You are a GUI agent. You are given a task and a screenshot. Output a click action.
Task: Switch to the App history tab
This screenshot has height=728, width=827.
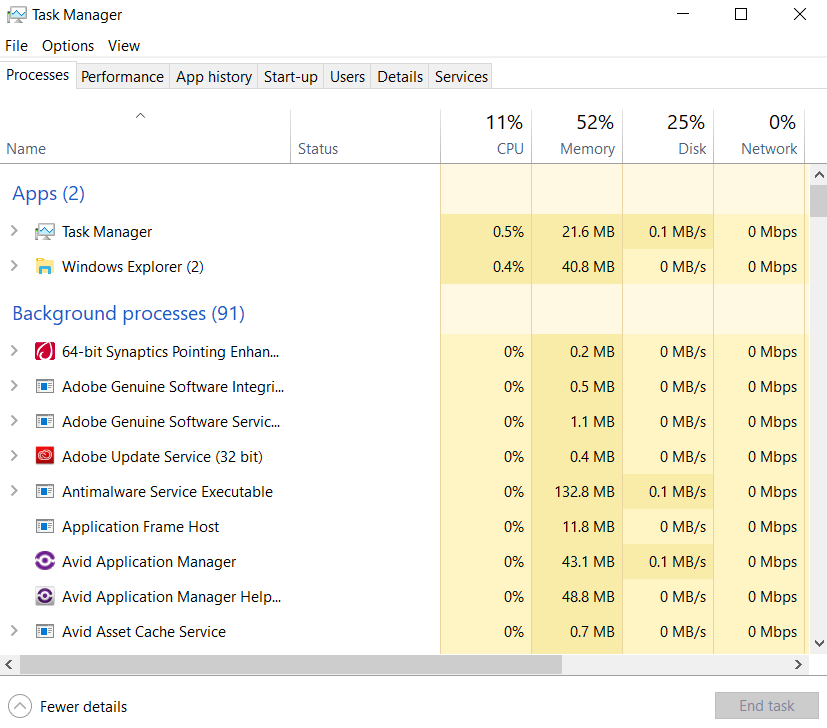pos(214,77)
